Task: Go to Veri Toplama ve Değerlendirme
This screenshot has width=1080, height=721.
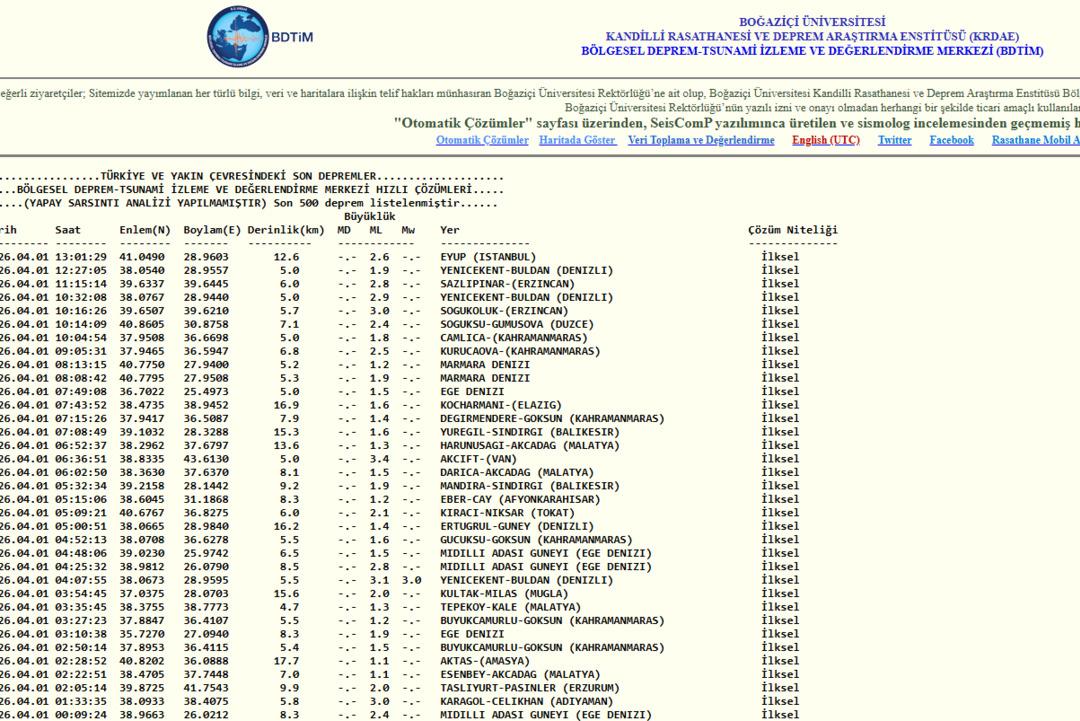Action: coord(700,140)
